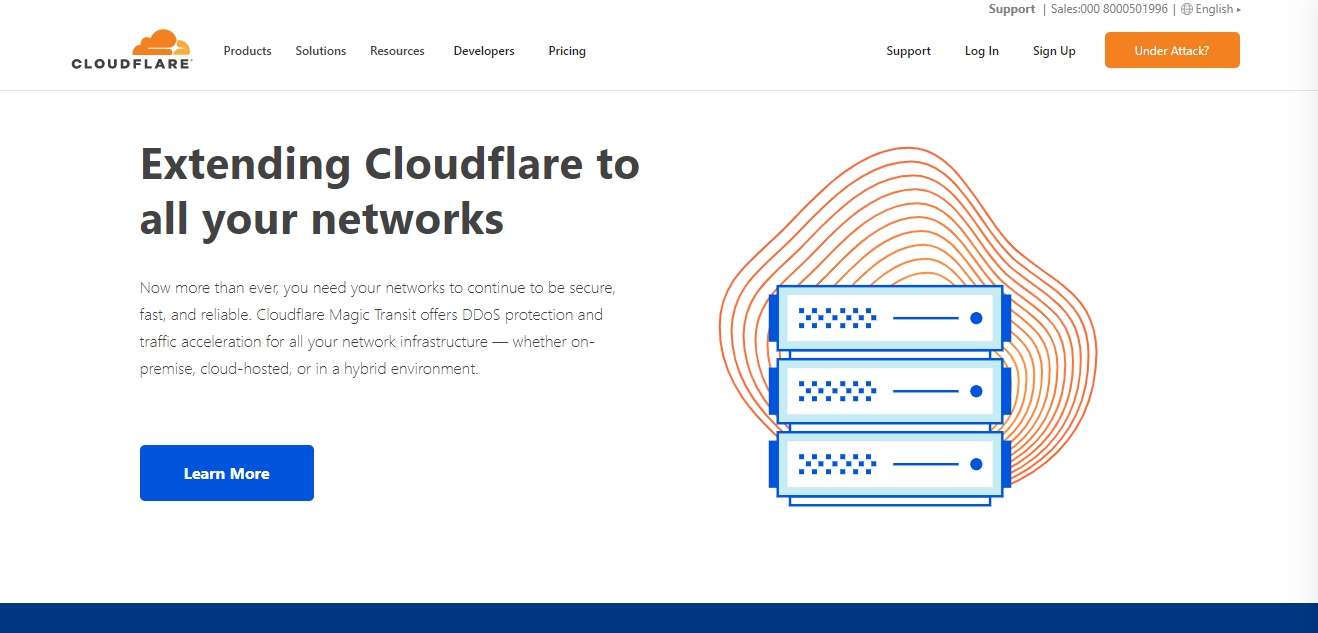Go to the Pricing page
This screenshot has height=633, width=1318.
point(567,51)
